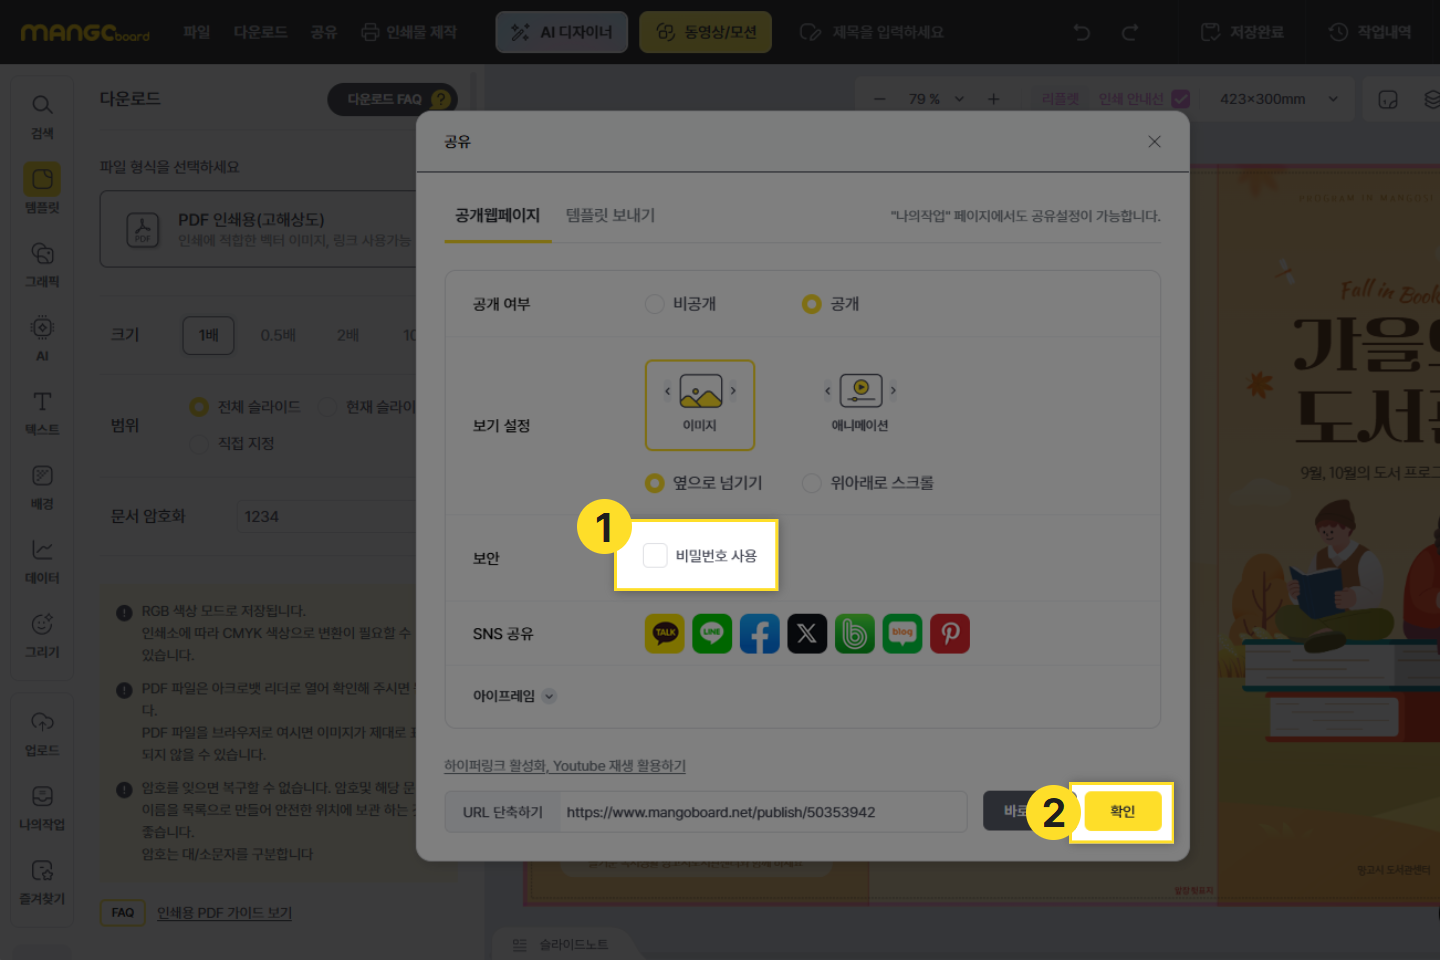Zoom out with the minus icon
The height and width of the screenshot is (960, 1440).
pos(880,99)
